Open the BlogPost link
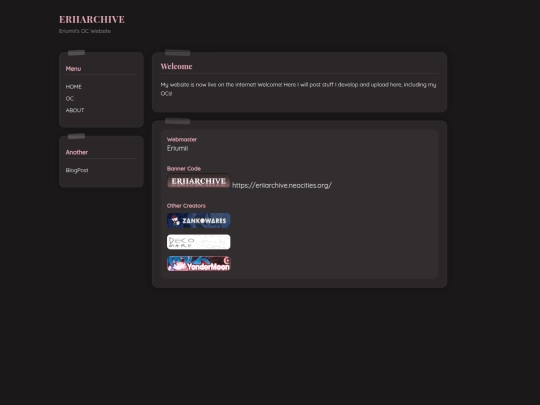Viewport: 540px width, 405px height. tap(77, 170)
